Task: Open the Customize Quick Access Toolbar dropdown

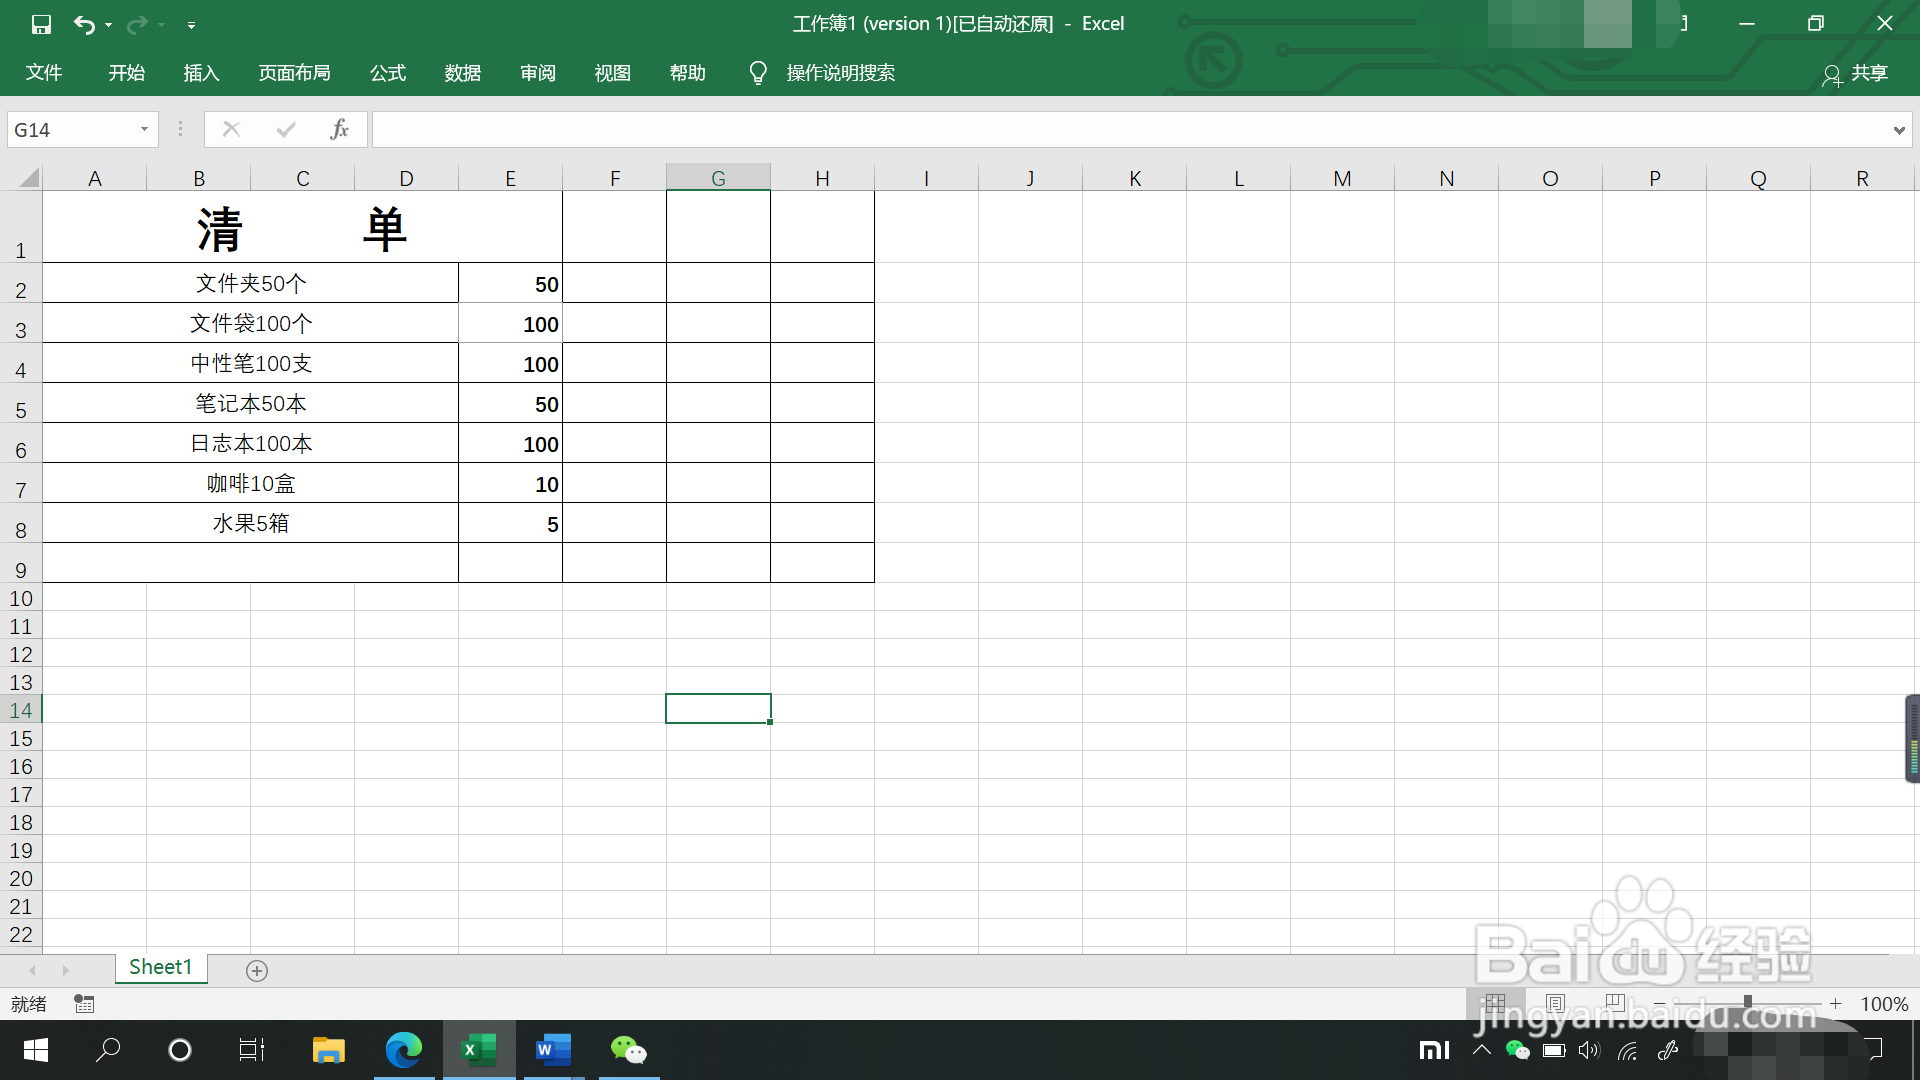Action: (191, 25)
